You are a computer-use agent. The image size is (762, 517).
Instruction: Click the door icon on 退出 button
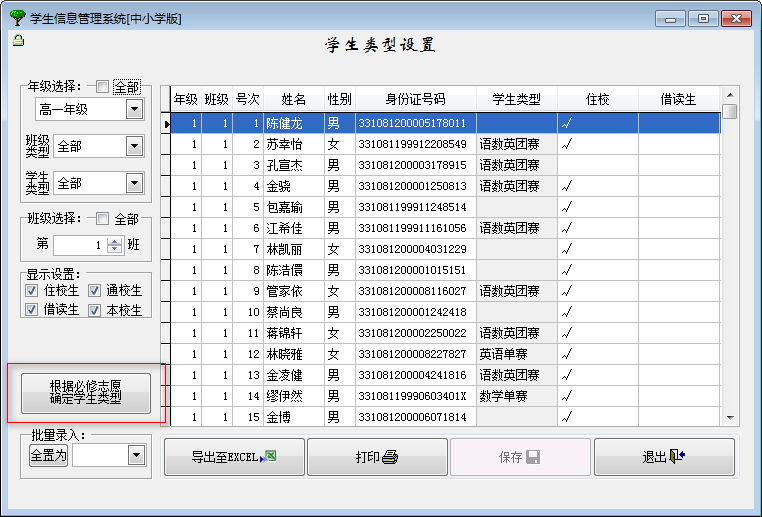(x=677, y=457)
